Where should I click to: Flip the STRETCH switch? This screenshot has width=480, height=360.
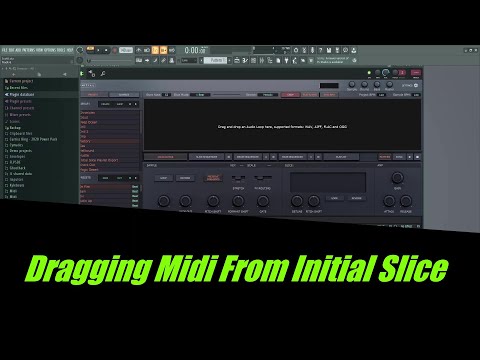click(x=238, y=178)
